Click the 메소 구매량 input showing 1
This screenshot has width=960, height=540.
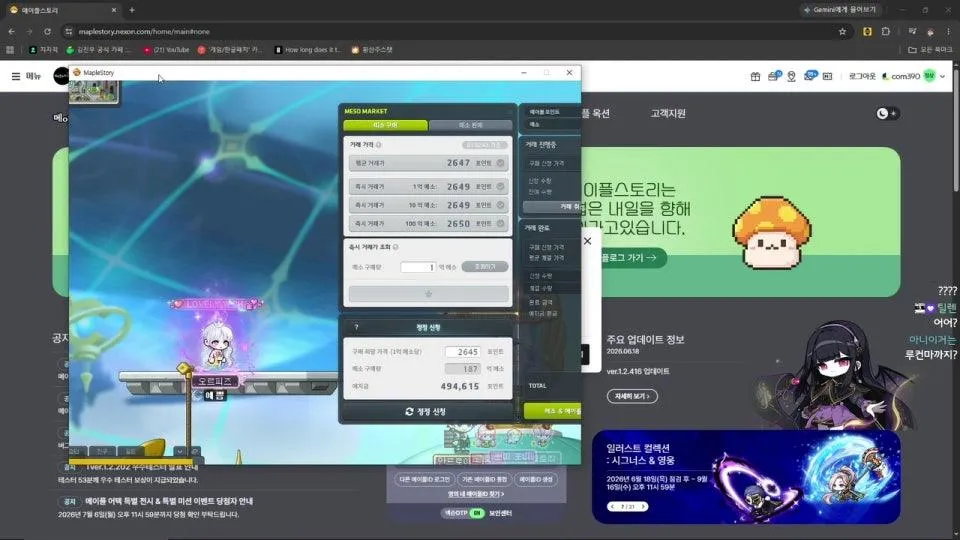(x=418, y=267)
